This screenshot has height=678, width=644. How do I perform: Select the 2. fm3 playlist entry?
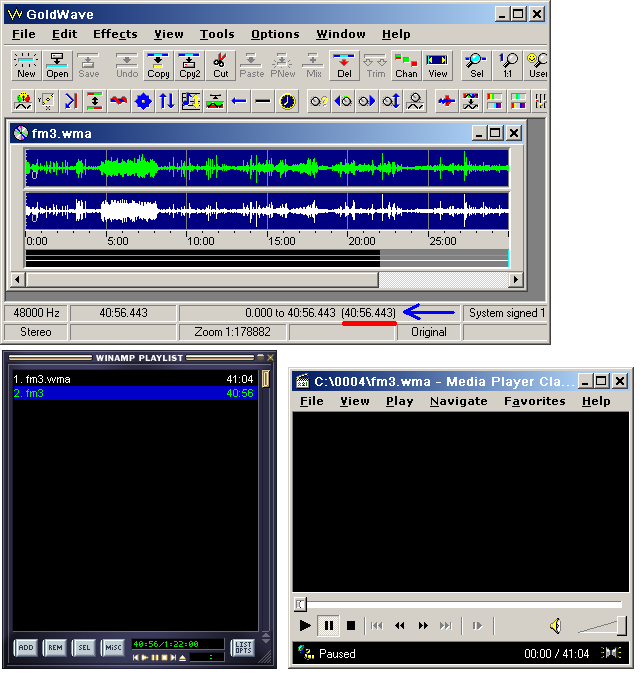(135, 393)
